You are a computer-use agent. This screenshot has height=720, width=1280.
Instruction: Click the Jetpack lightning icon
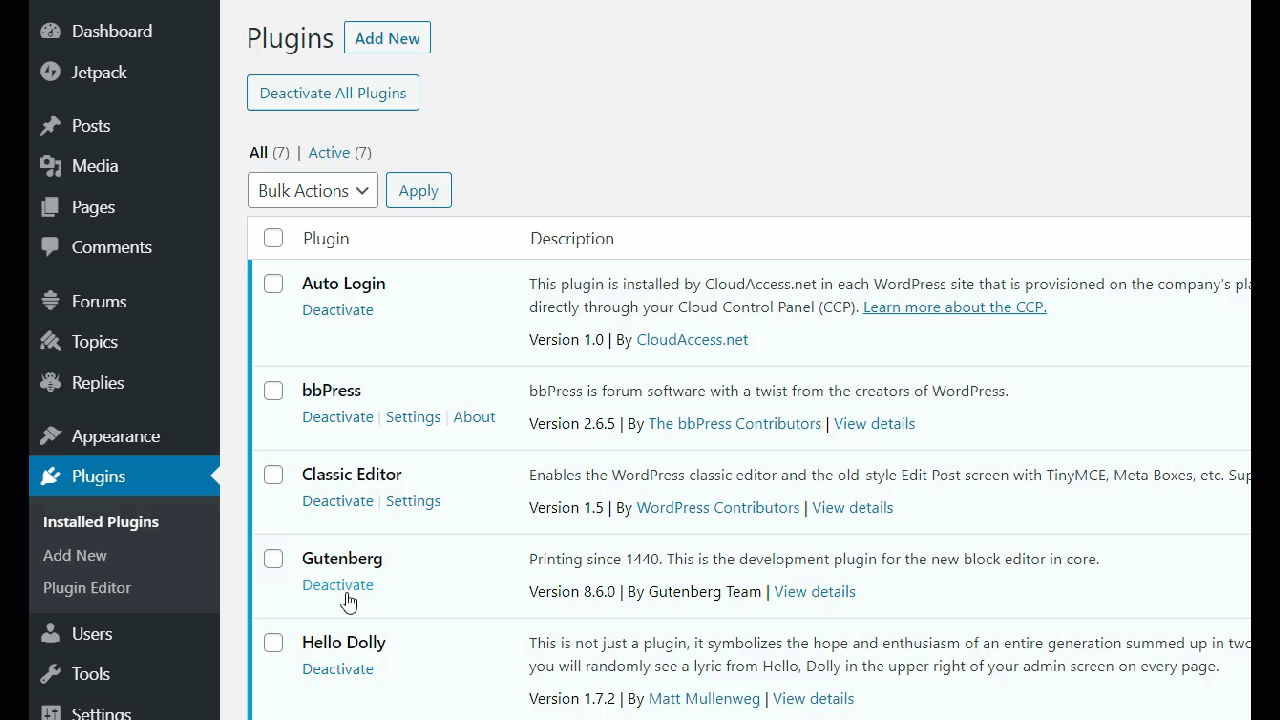click(x=51, y=72)
